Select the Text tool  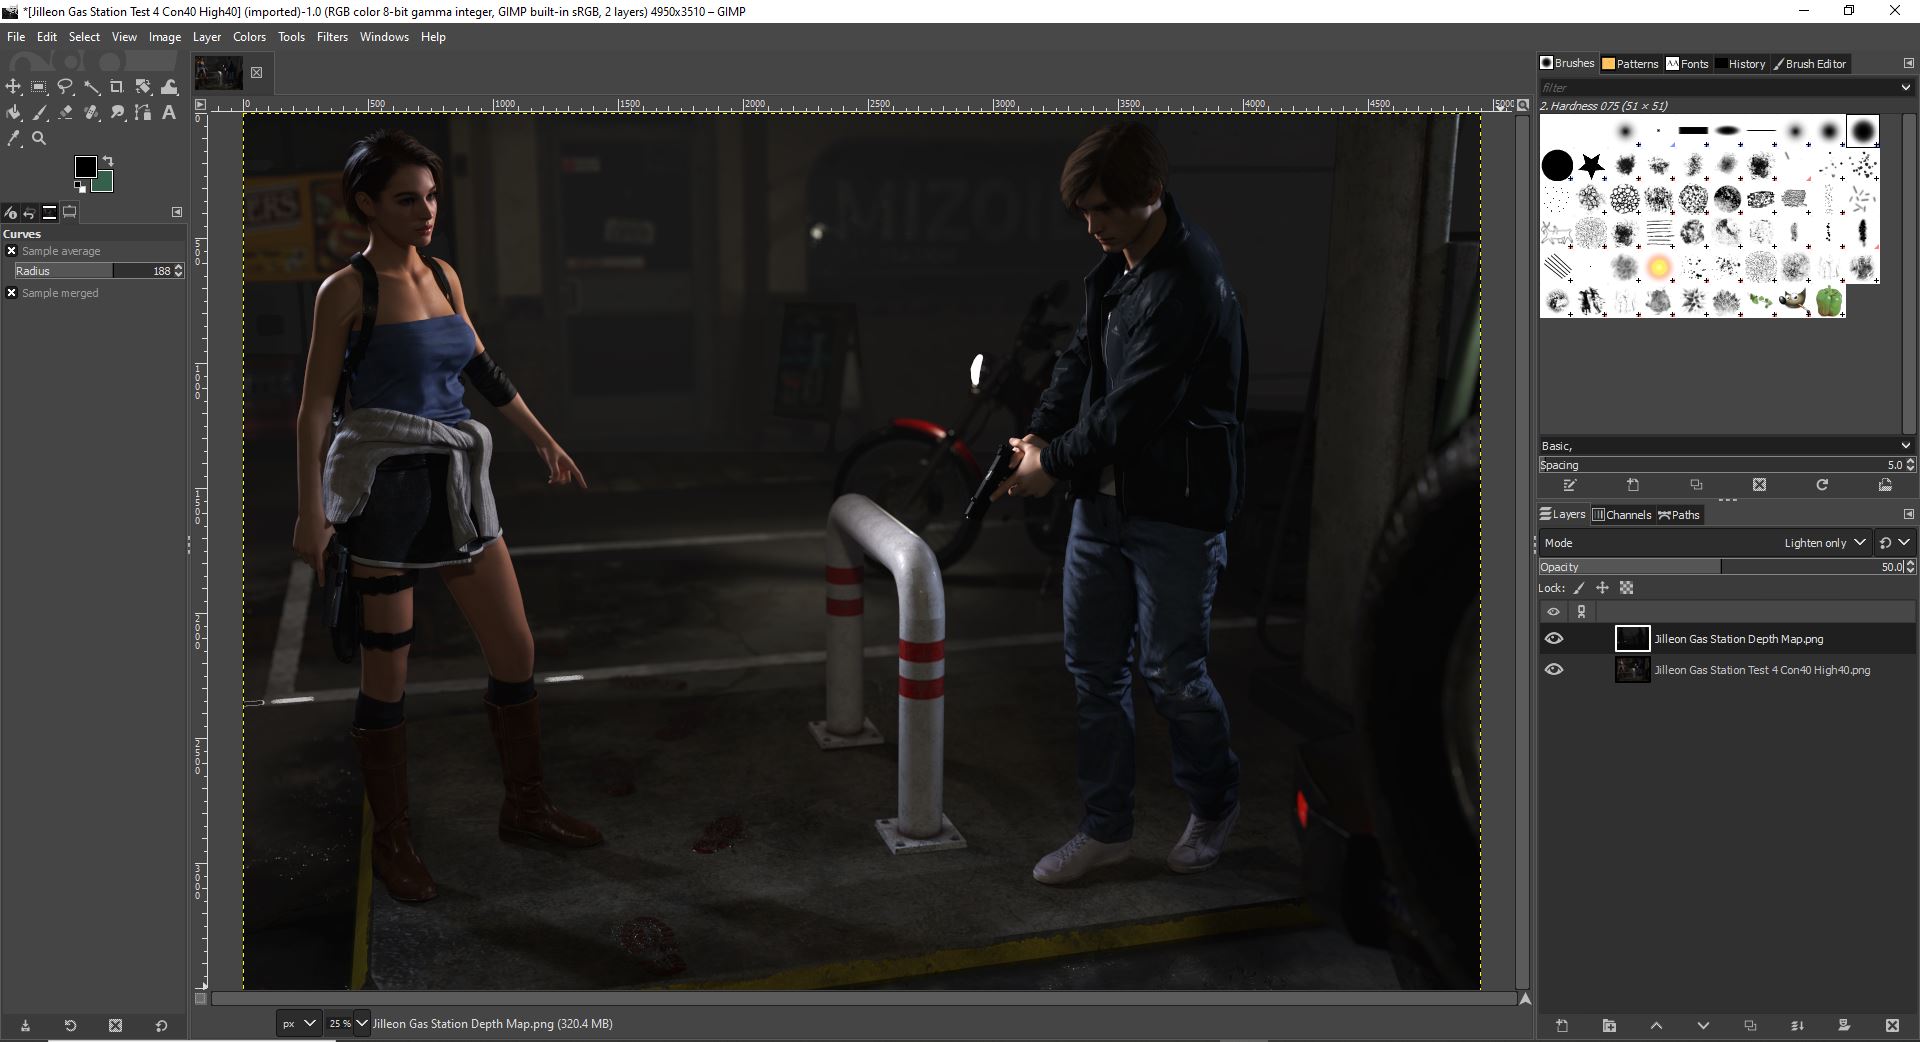(169, 113)
